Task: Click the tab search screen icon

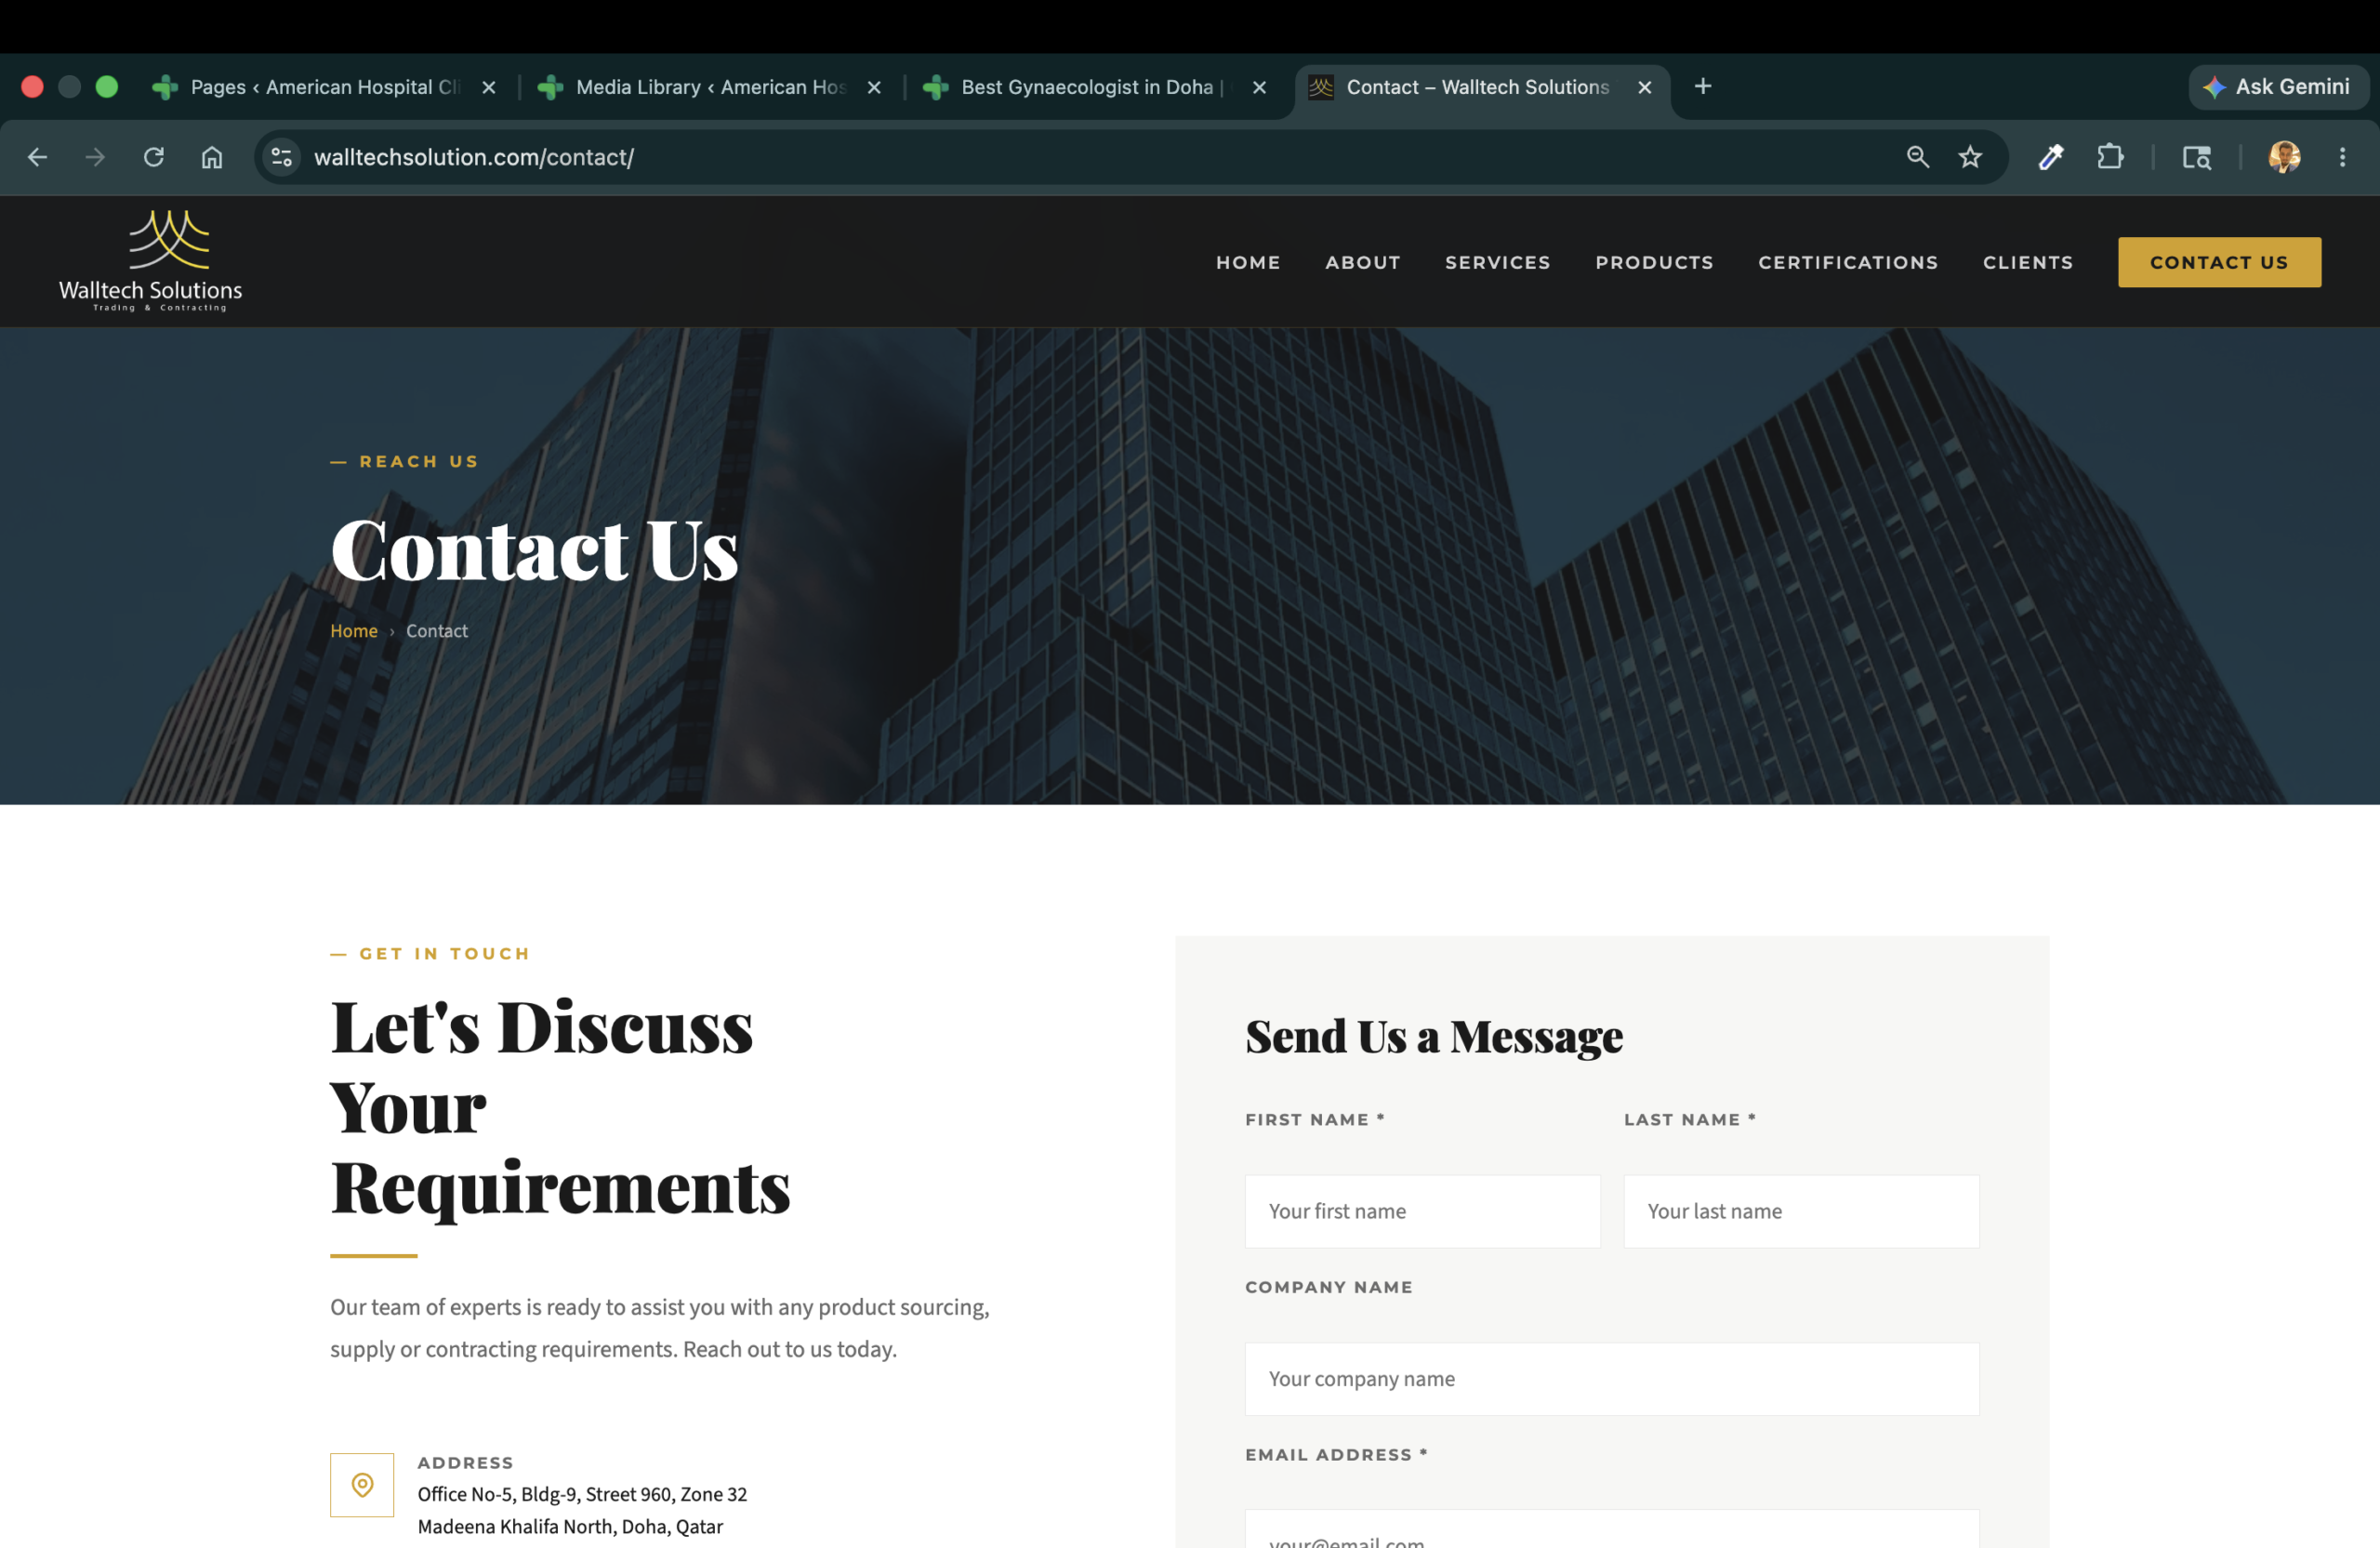Action: click(2196, 157)
